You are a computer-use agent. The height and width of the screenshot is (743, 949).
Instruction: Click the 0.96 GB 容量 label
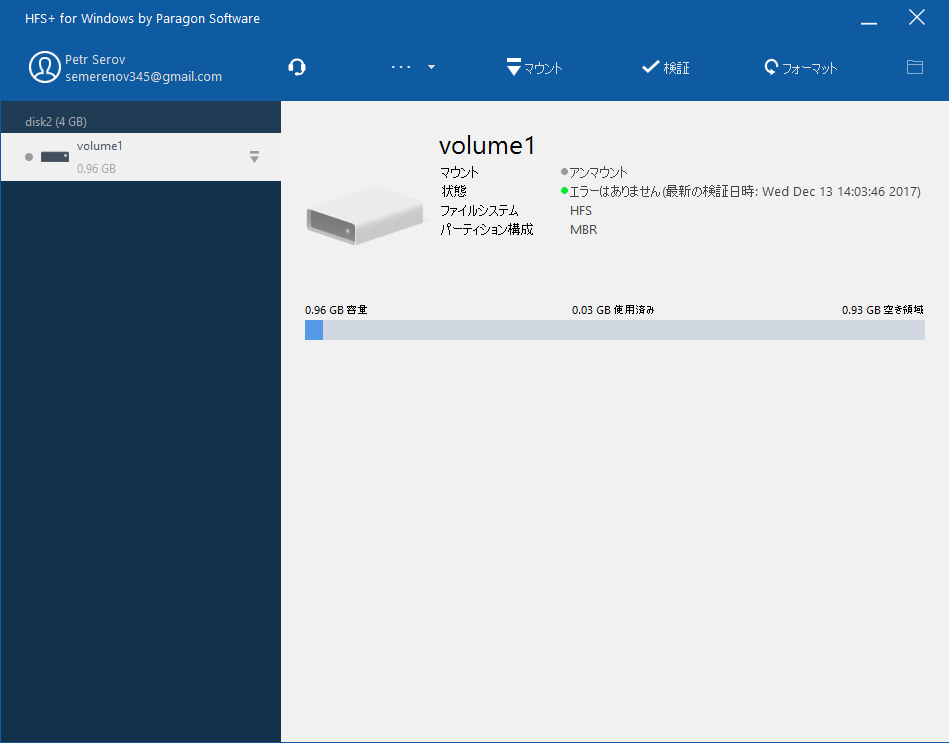tap(336, 310)
